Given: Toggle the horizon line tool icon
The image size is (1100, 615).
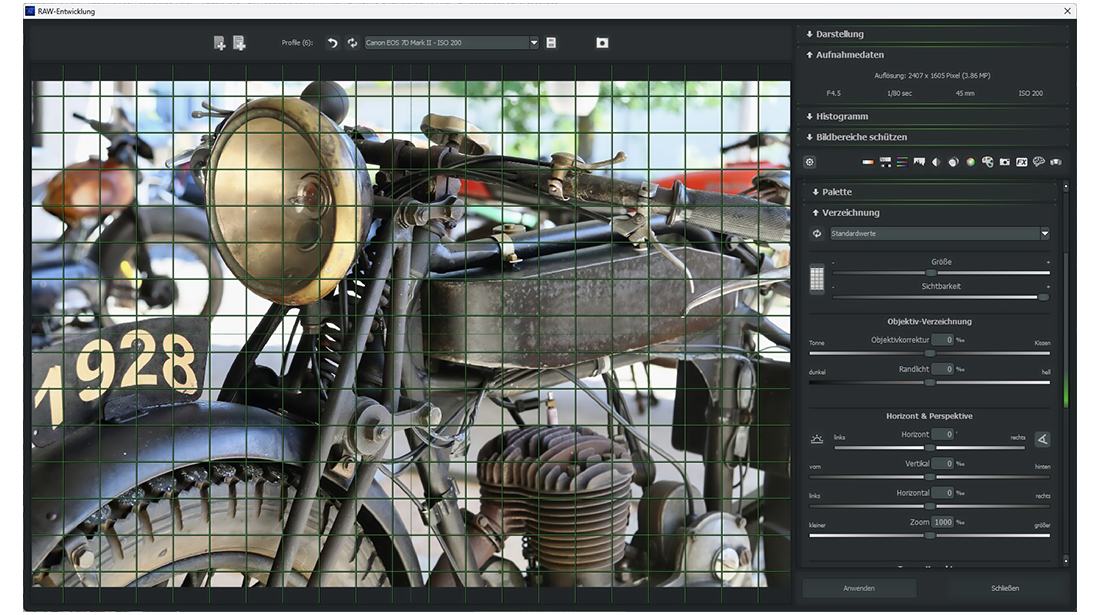Looking at the screenshot, I should click(817, 439).
